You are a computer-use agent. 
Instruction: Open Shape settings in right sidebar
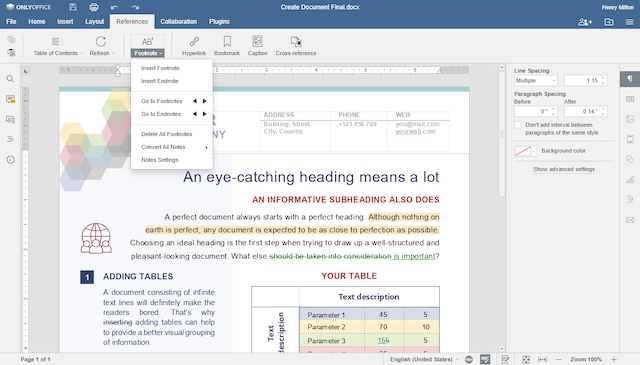[630, 159]
